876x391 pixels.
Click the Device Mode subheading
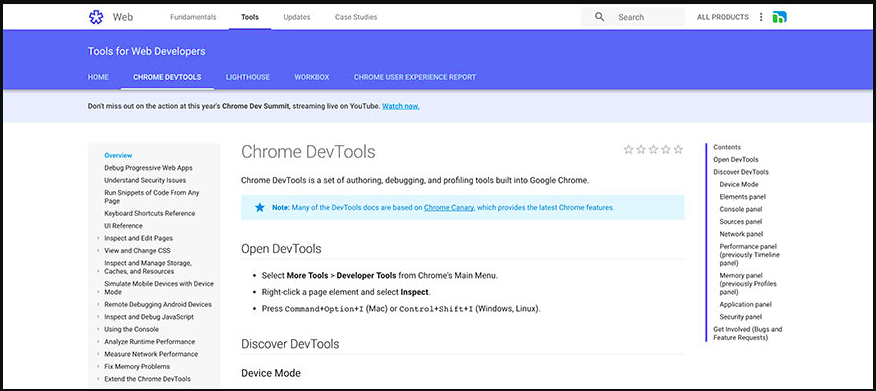pyautogui.click(x=271, y=373)
